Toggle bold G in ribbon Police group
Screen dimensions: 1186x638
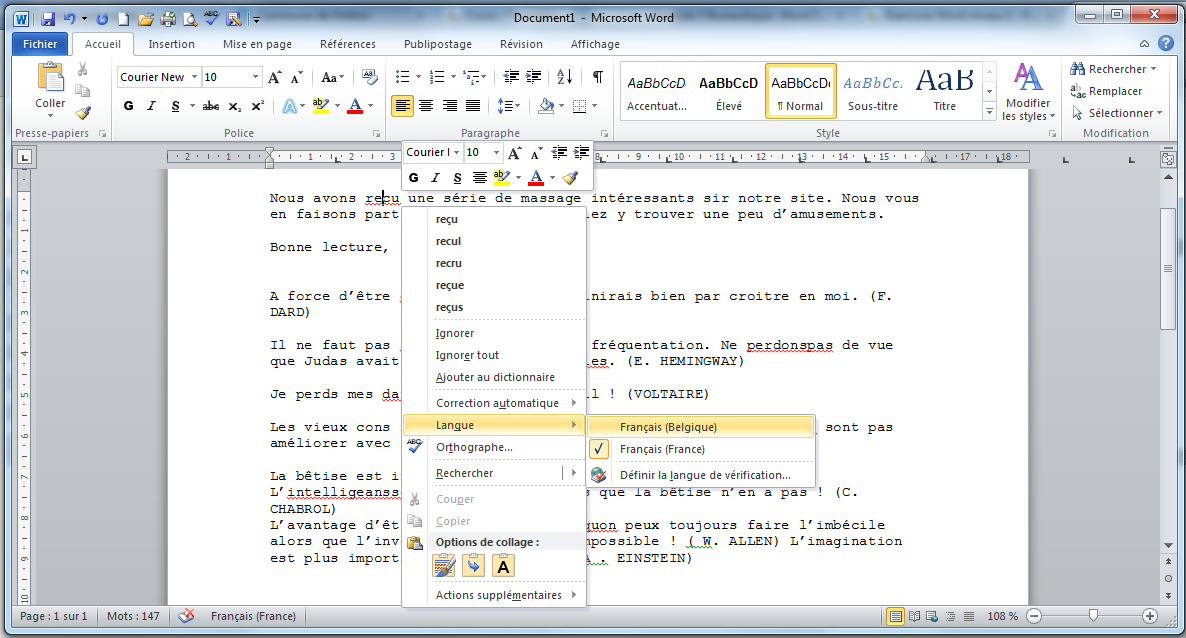(x=129, y=106)
